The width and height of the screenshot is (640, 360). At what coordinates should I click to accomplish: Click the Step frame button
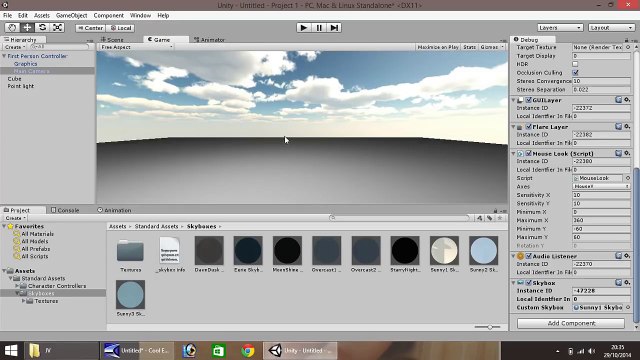pos(334,27)
